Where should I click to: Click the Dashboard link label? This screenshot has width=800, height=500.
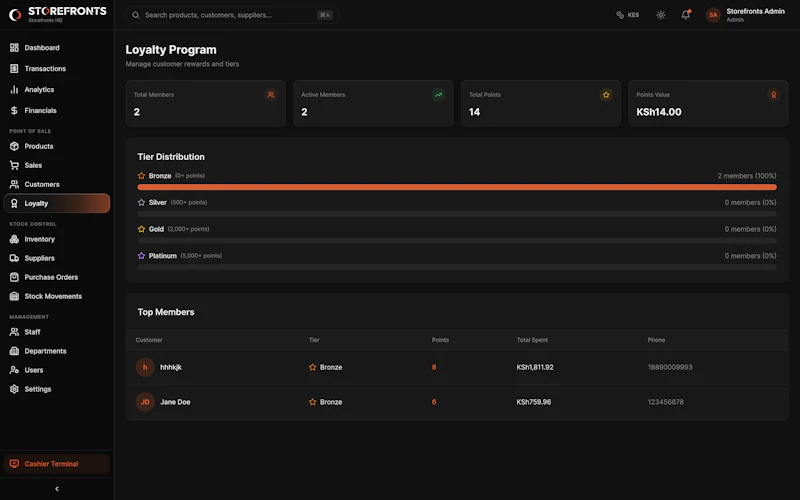point(42,47)
